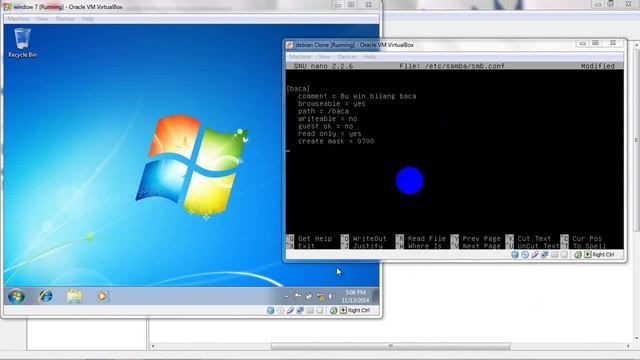Image resolution: width=640 pixels, height=360 pixels.
Task: Click vertical scrollbar of background window
Action: click(x=636, y=140)
